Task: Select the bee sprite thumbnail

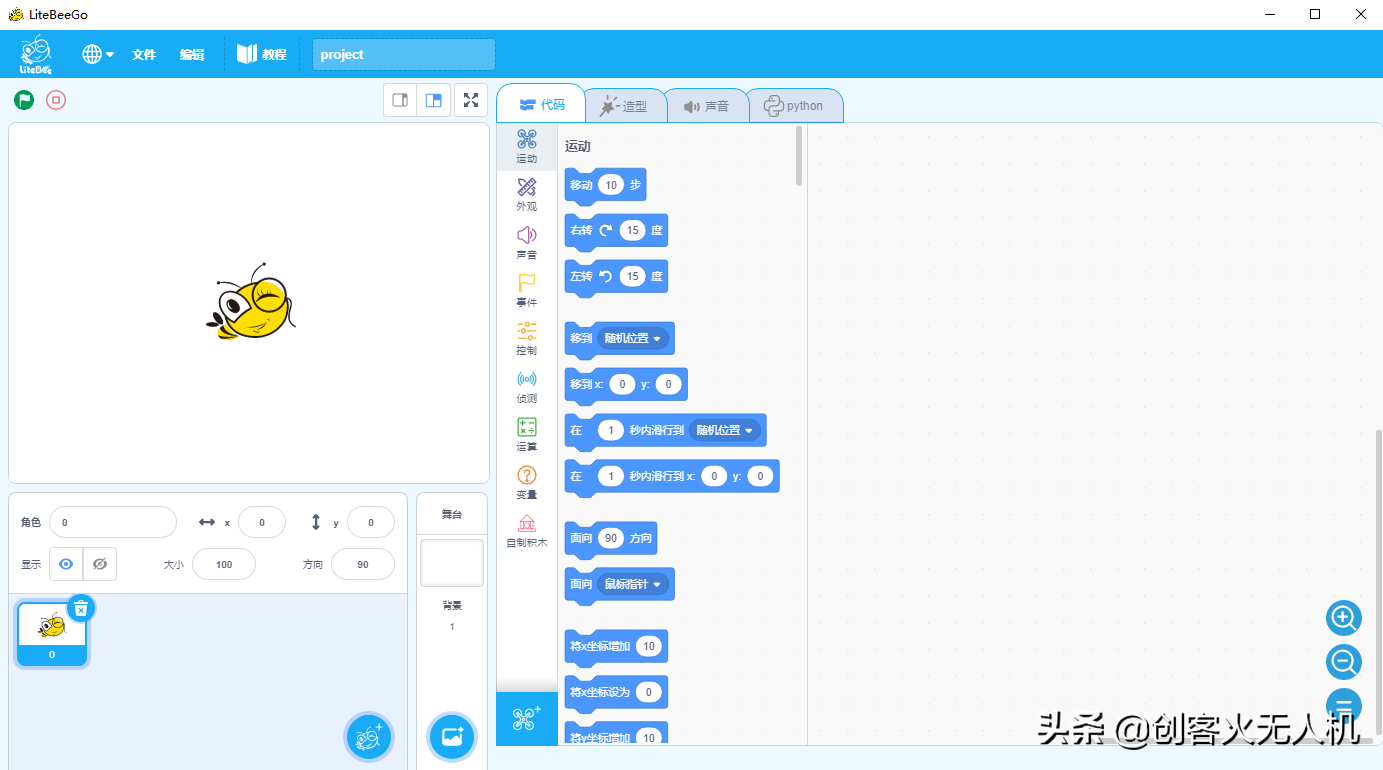Action: pos(52,634)
